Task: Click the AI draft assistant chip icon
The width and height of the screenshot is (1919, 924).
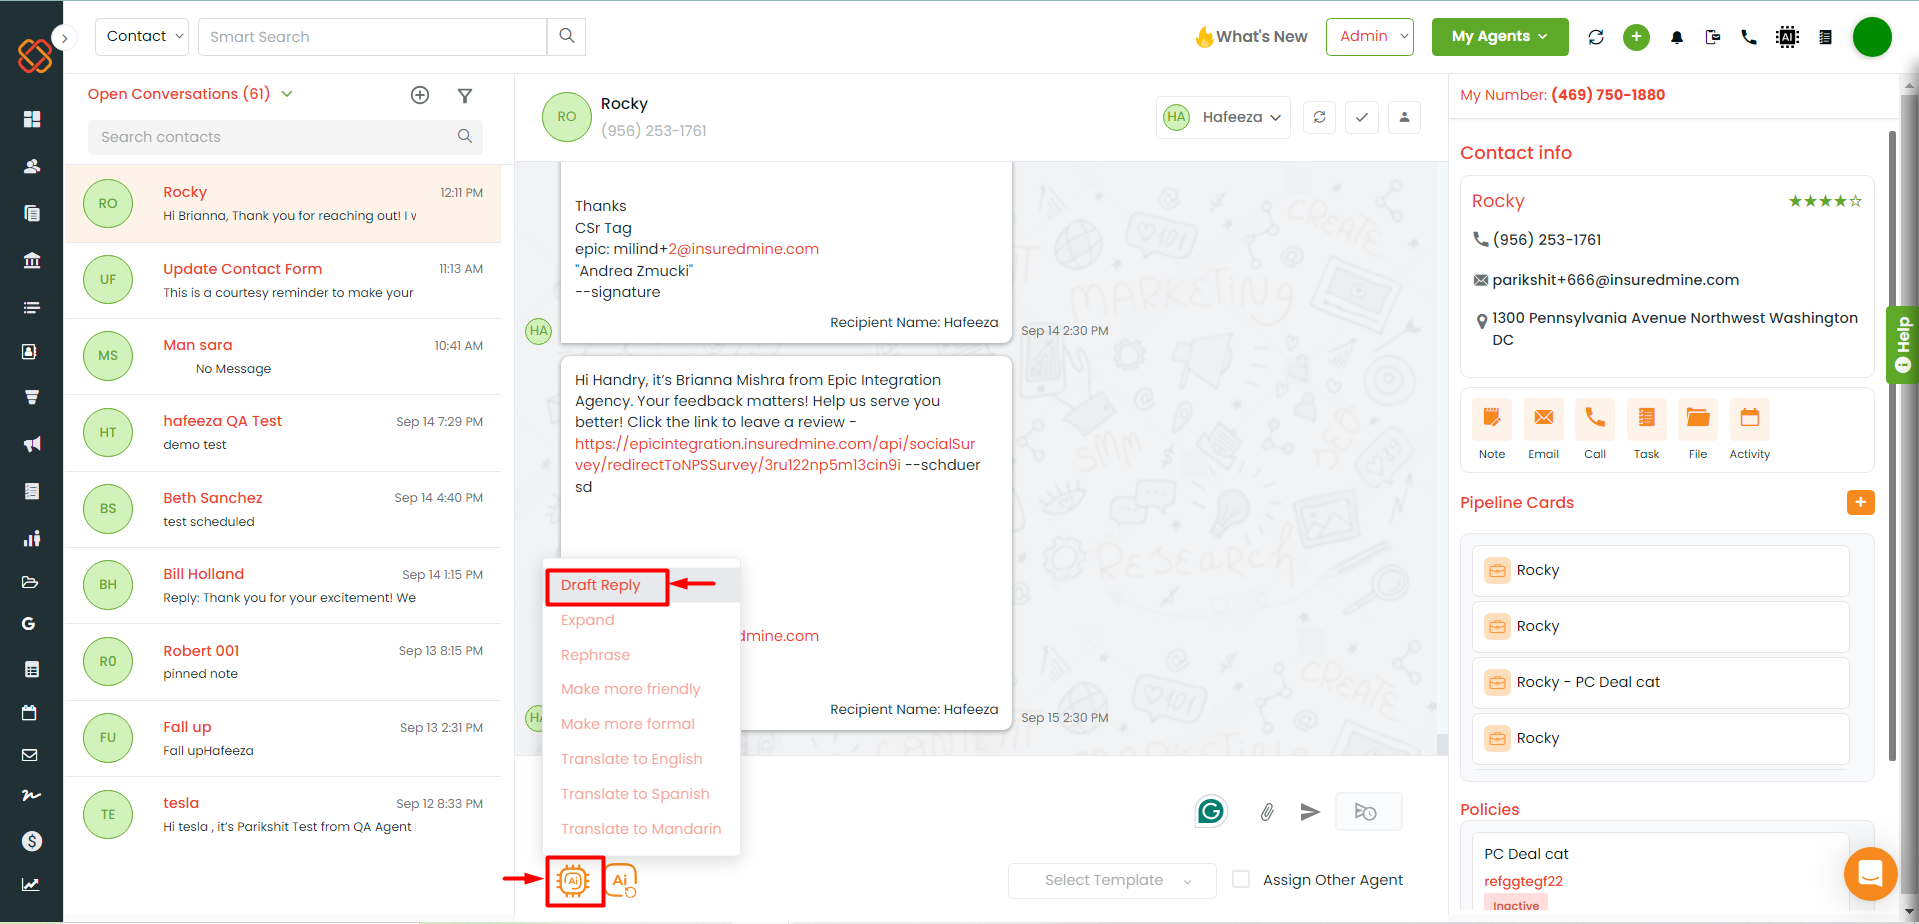Action: coord(574,881)
